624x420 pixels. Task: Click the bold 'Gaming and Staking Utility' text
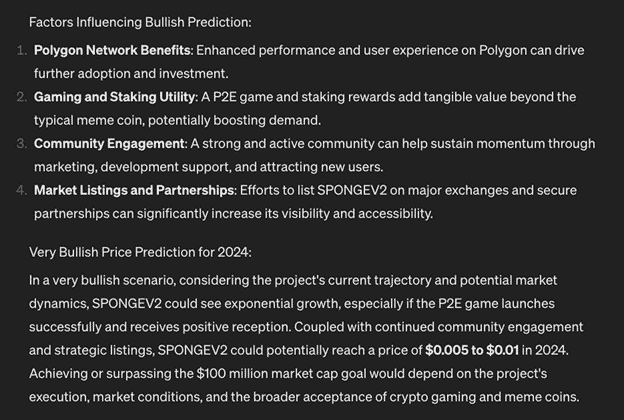pyautogui.click(x=114, y=97)
